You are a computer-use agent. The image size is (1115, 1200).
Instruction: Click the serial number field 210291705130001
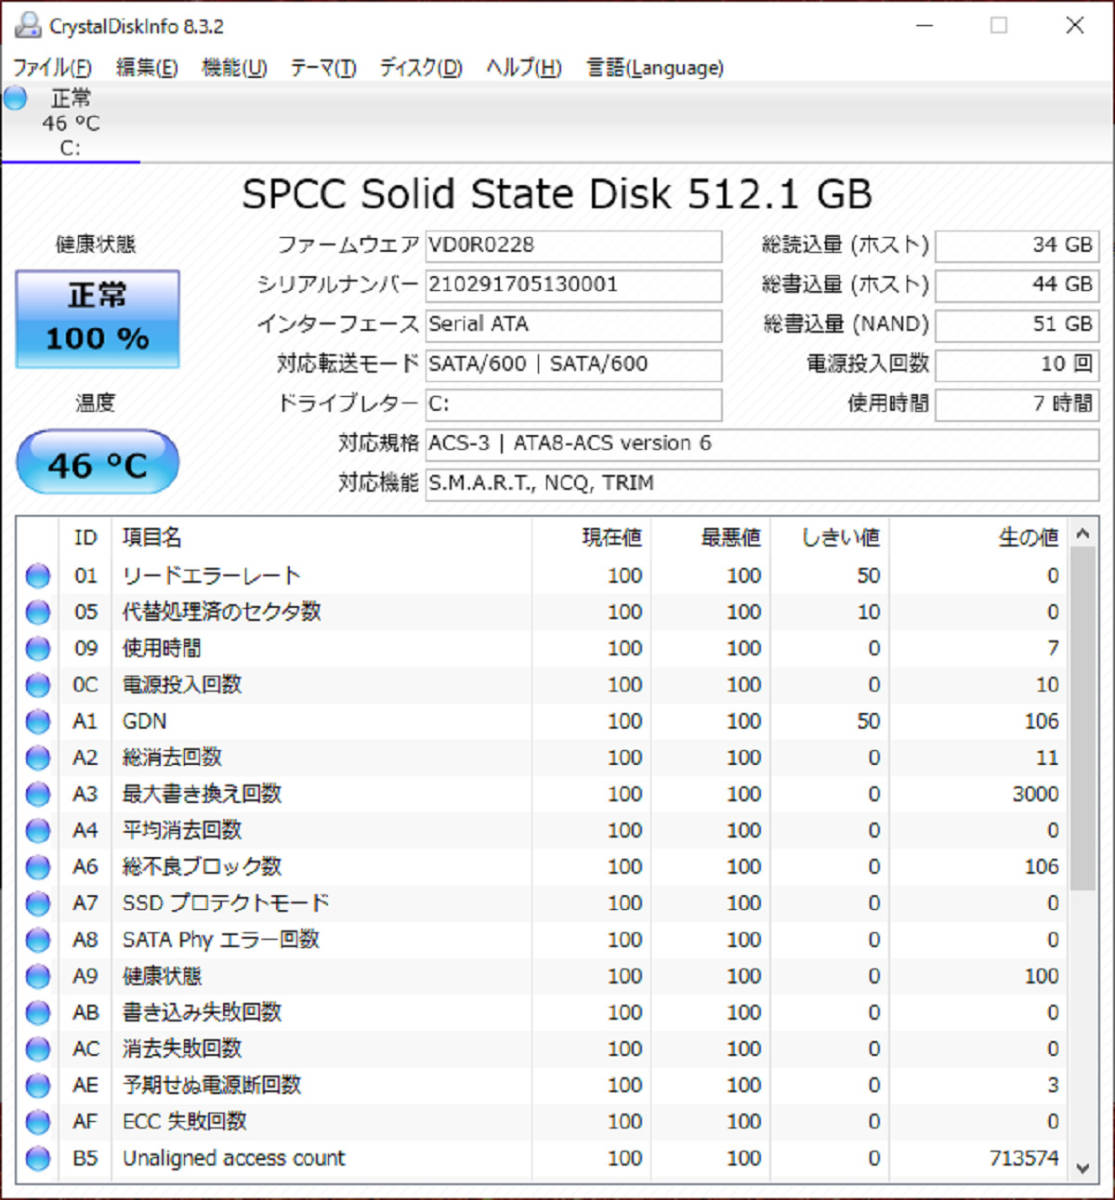[573, 285]
